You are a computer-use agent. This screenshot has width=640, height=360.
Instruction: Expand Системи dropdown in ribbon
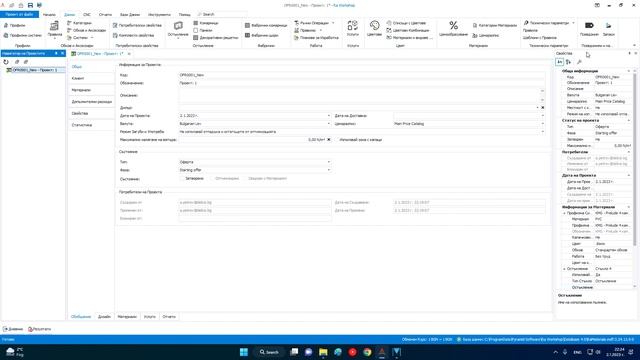pos(92,38)
